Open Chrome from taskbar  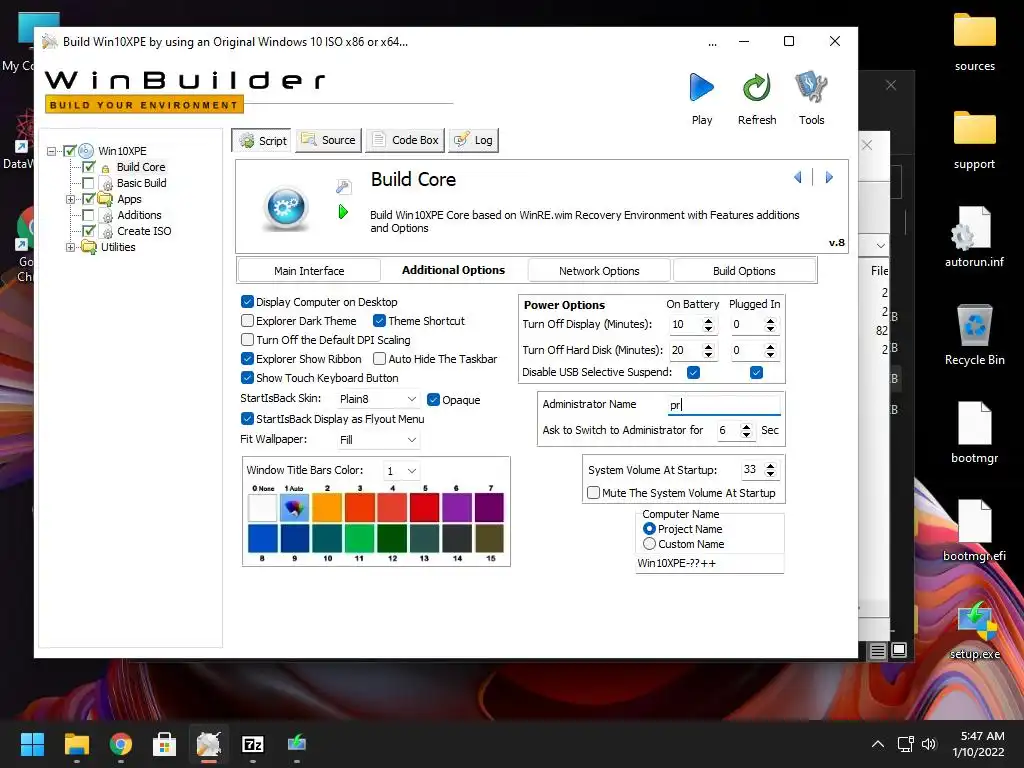pyautogui.click(x=121, y=744)
